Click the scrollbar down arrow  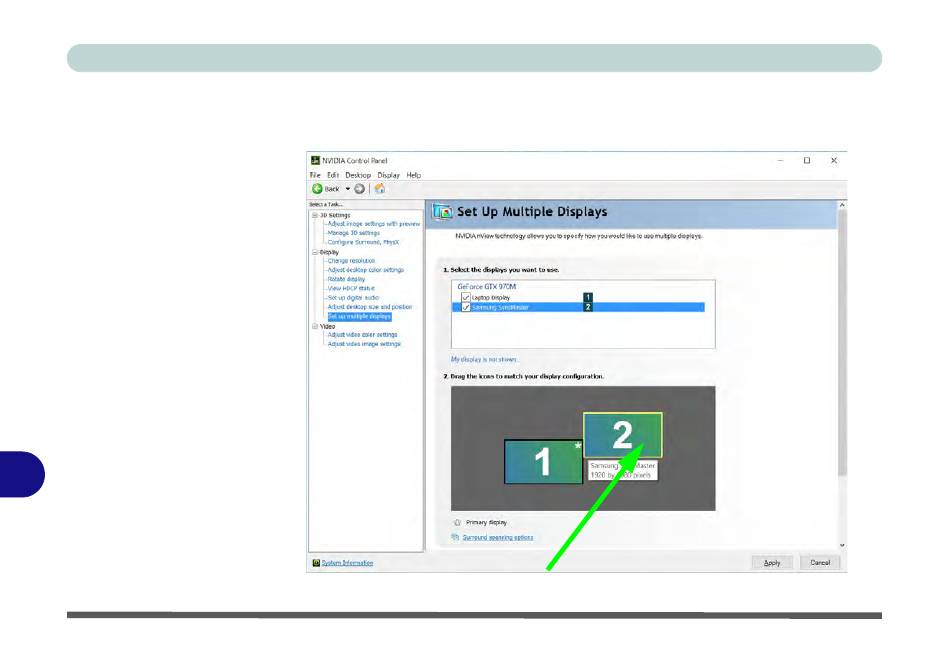pyautogui.click(x=842, y=545)
